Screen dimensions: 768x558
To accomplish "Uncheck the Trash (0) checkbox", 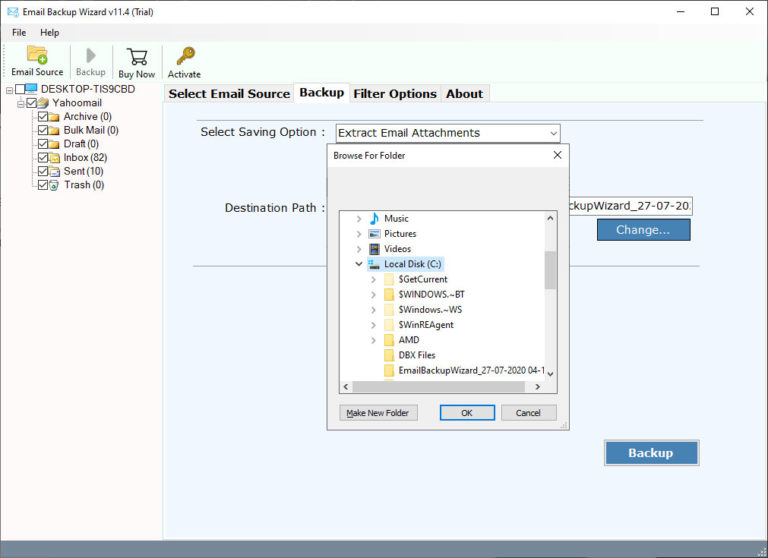I will tap(43, 185).
